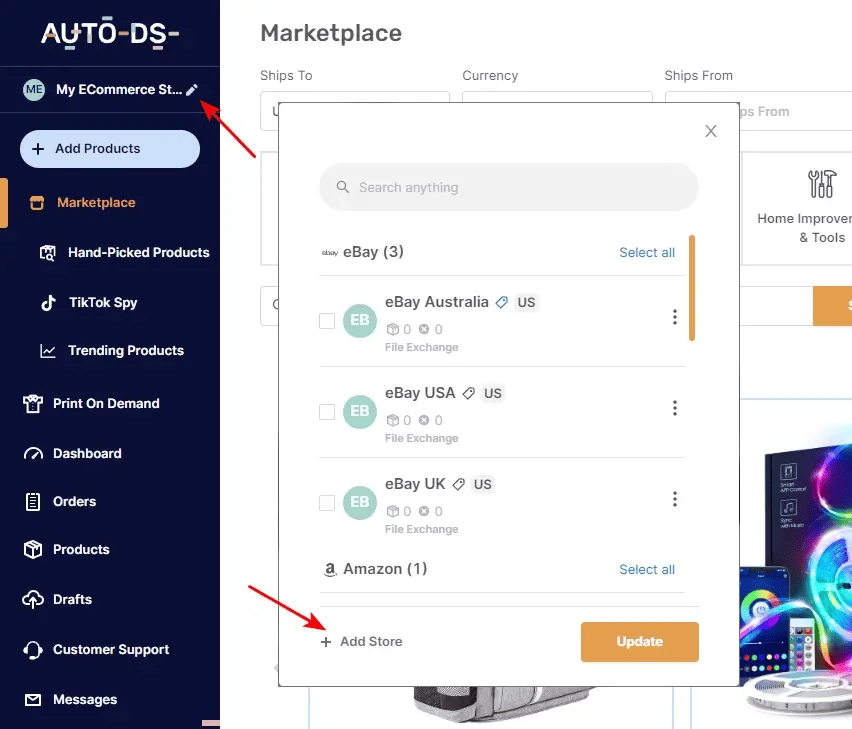Click Select all for eBay stores
The image size is (852, 729).
pyautogui.click(x=646, y=252)
